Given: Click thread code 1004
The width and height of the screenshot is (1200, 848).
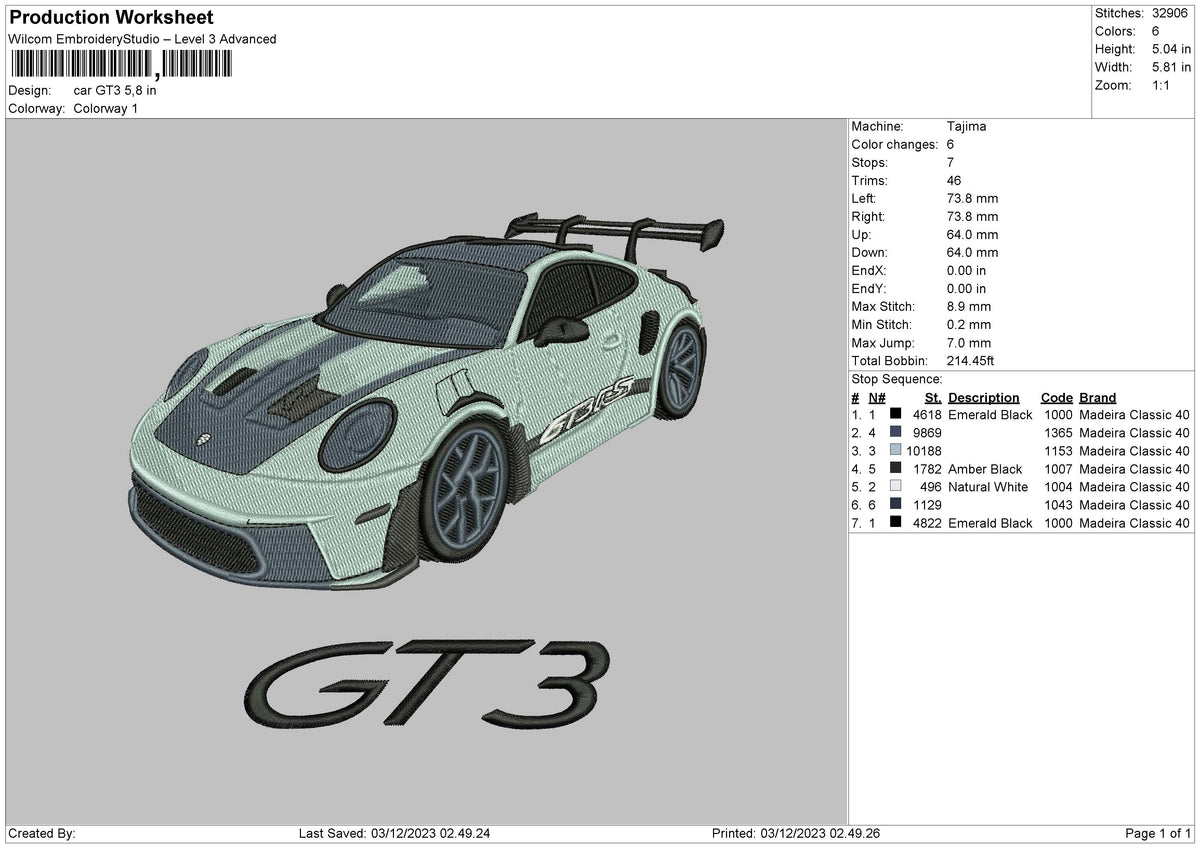Looking at the screenshot, I should coord(1058,487).
